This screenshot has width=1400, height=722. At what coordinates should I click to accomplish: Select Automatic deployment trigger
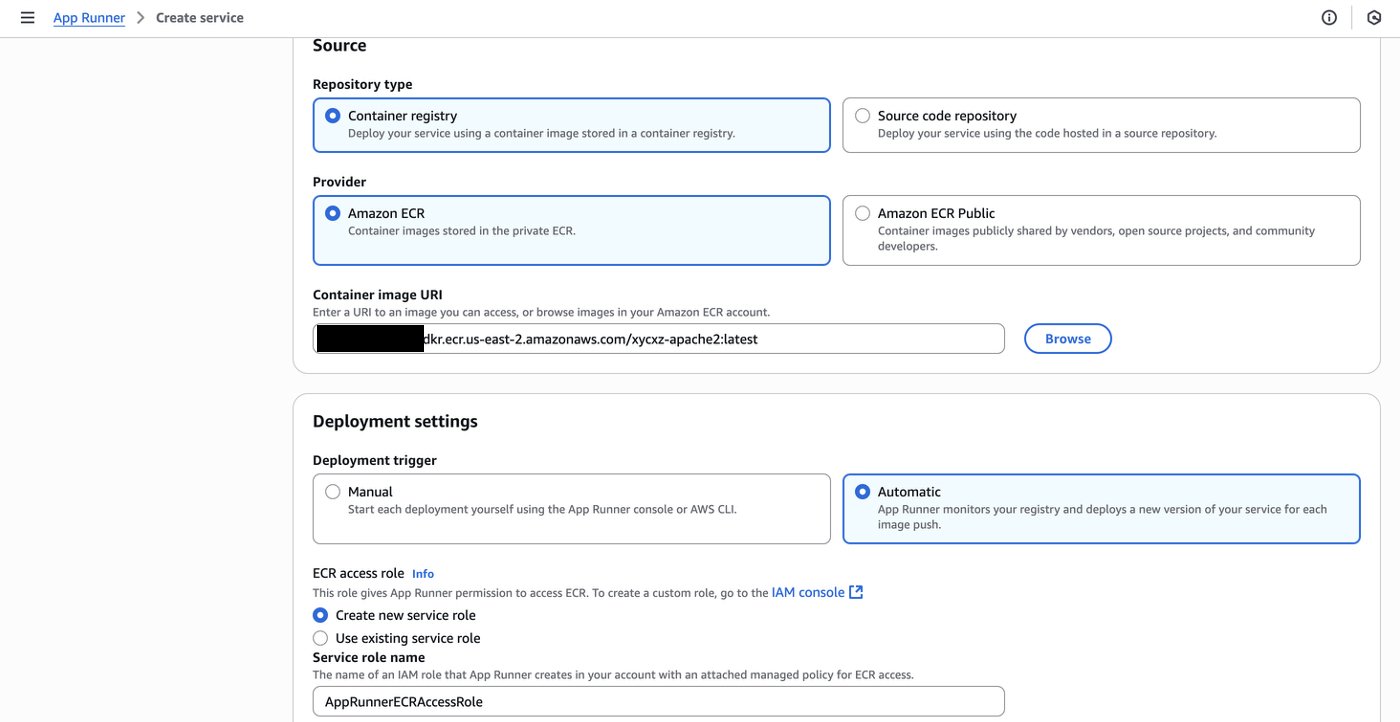click(x=862, y=492)
